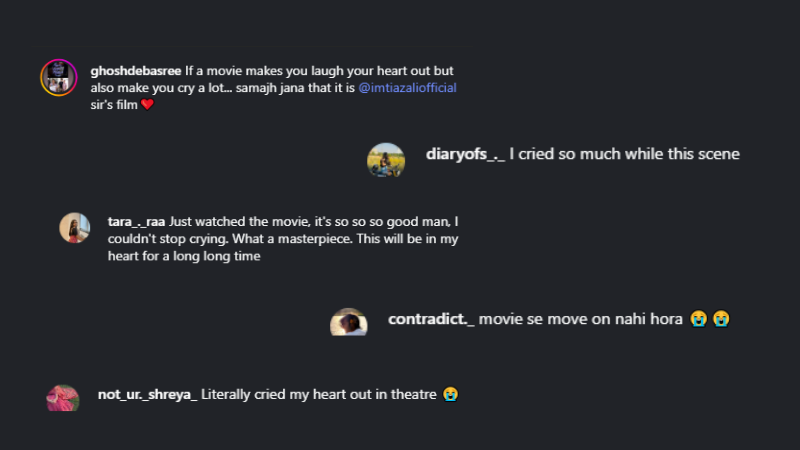This screenshot has width=800, height=450.
Task: Select the "movie se move on nahi hora" text
Action: (x=581, y=319)
